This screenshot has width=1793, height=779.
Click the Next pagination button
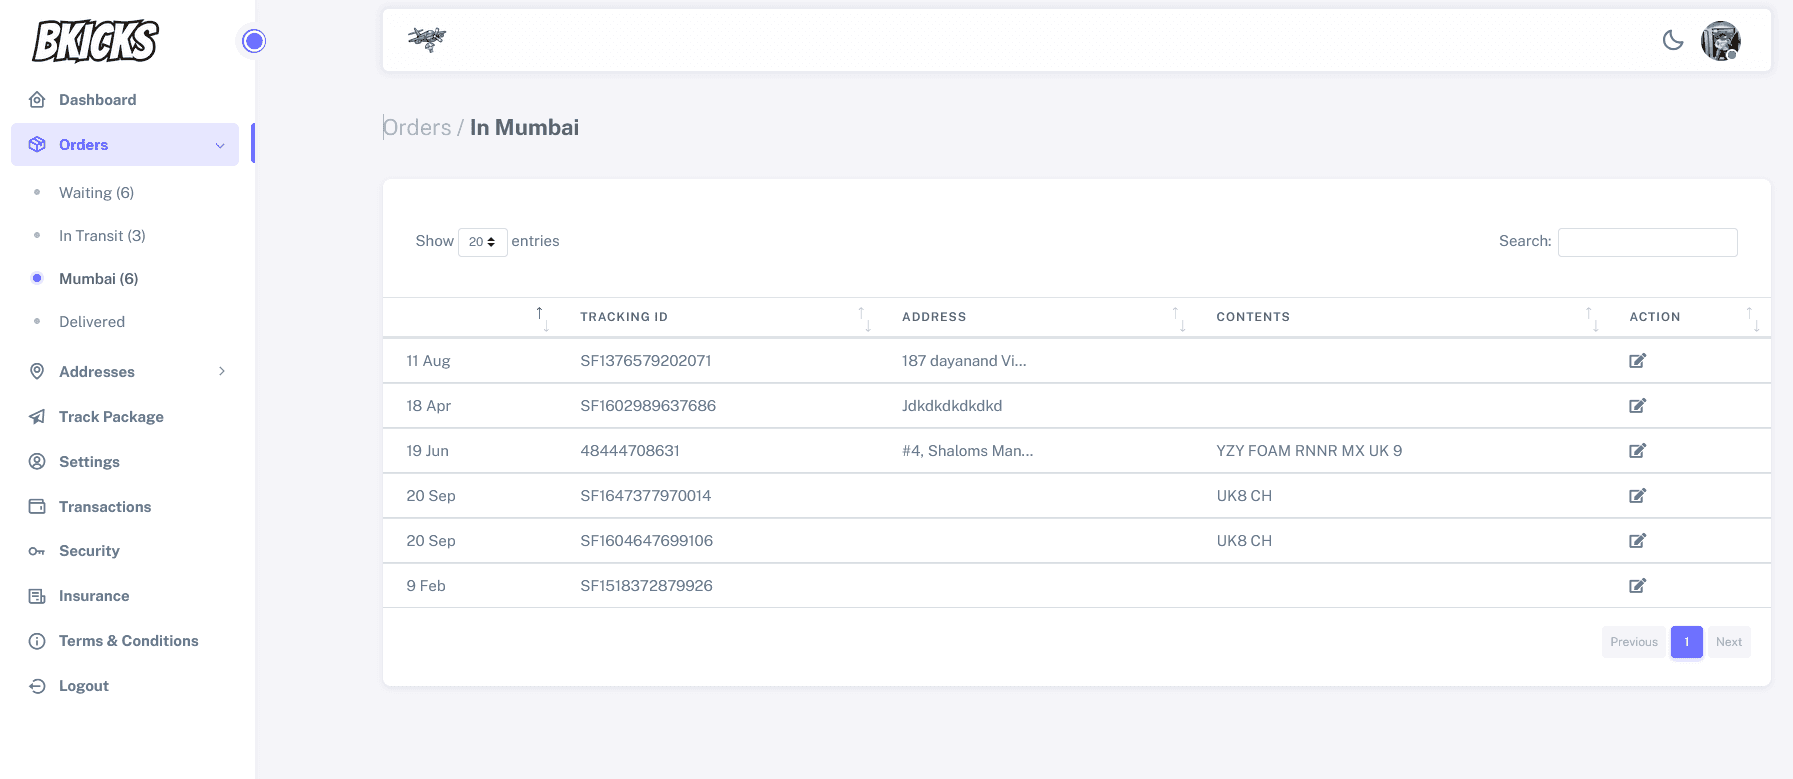click(1728, 642)
